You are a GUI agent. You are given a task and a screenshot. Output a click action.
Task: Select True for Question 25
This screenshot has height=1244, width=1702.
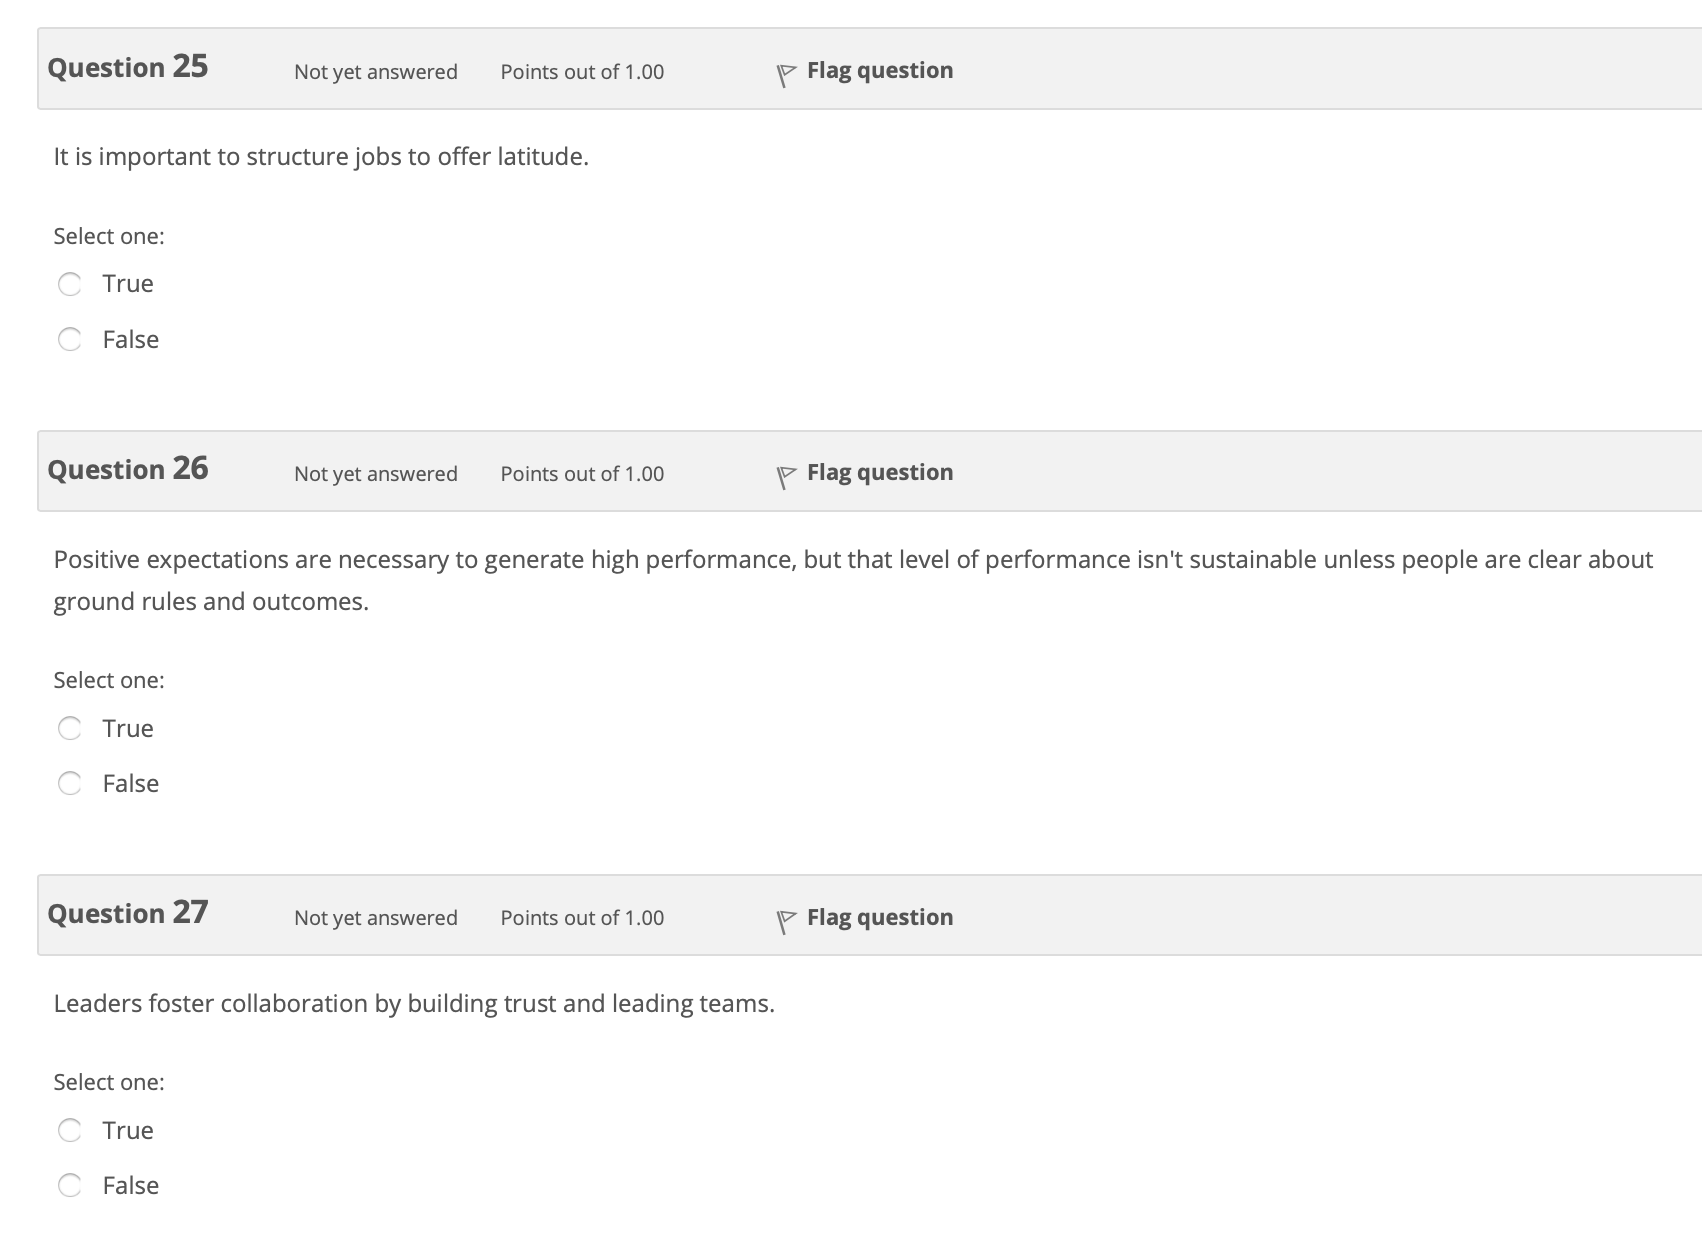coord(69,284)
